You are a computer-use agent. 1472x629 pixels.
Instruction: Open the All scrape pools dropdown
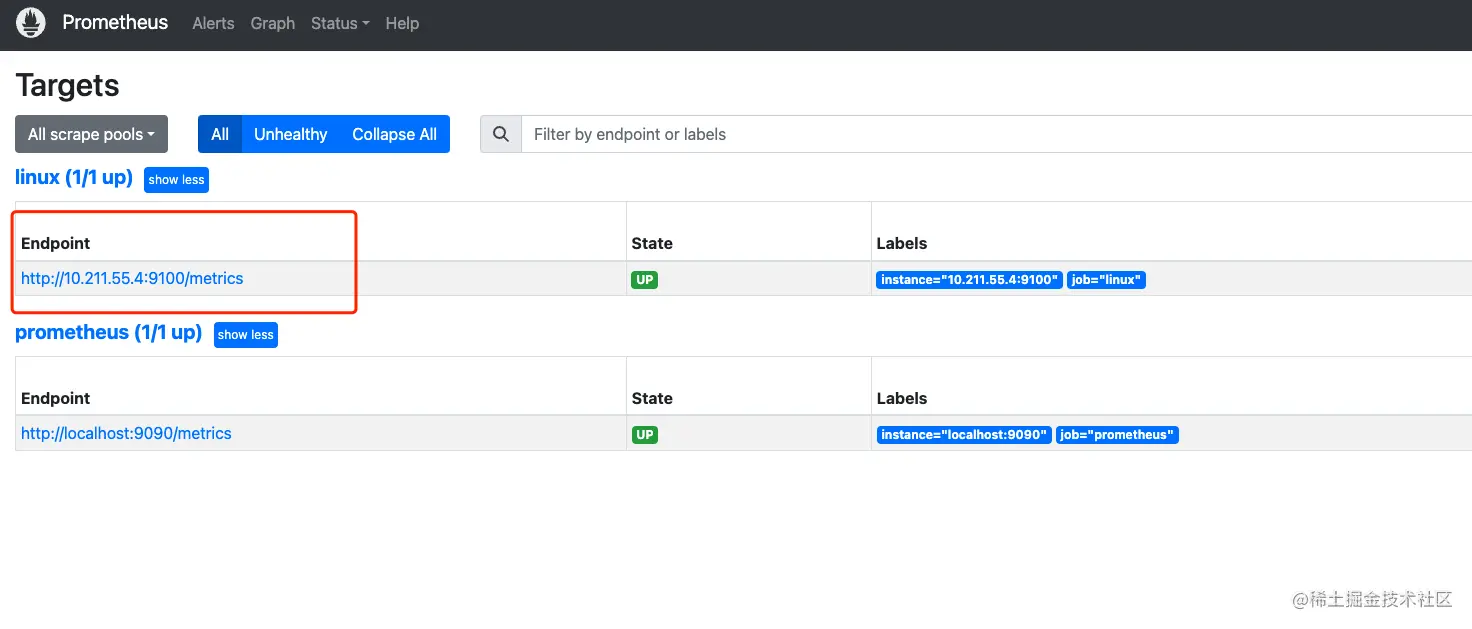91,134
